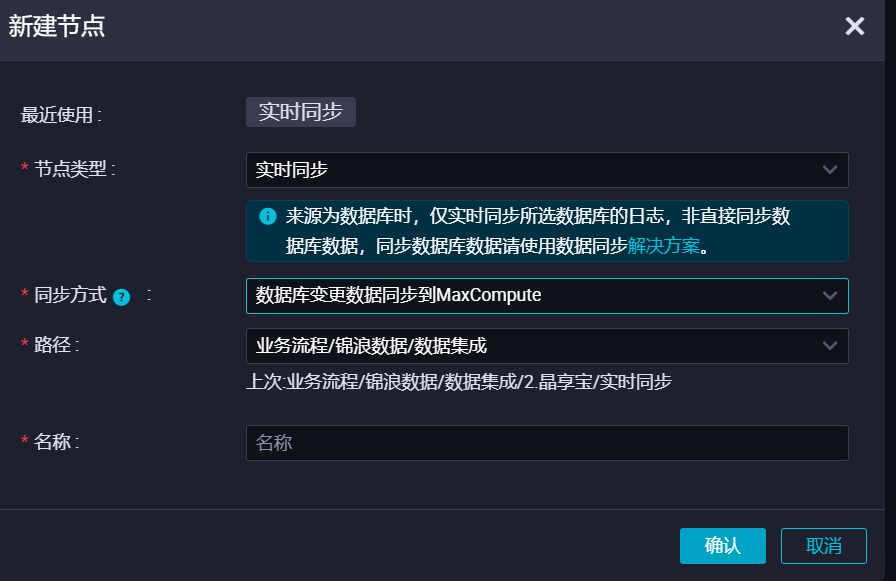Click the 新建节点 dialog title
Viewport: 896px width, 581px height.
(57, 27)
